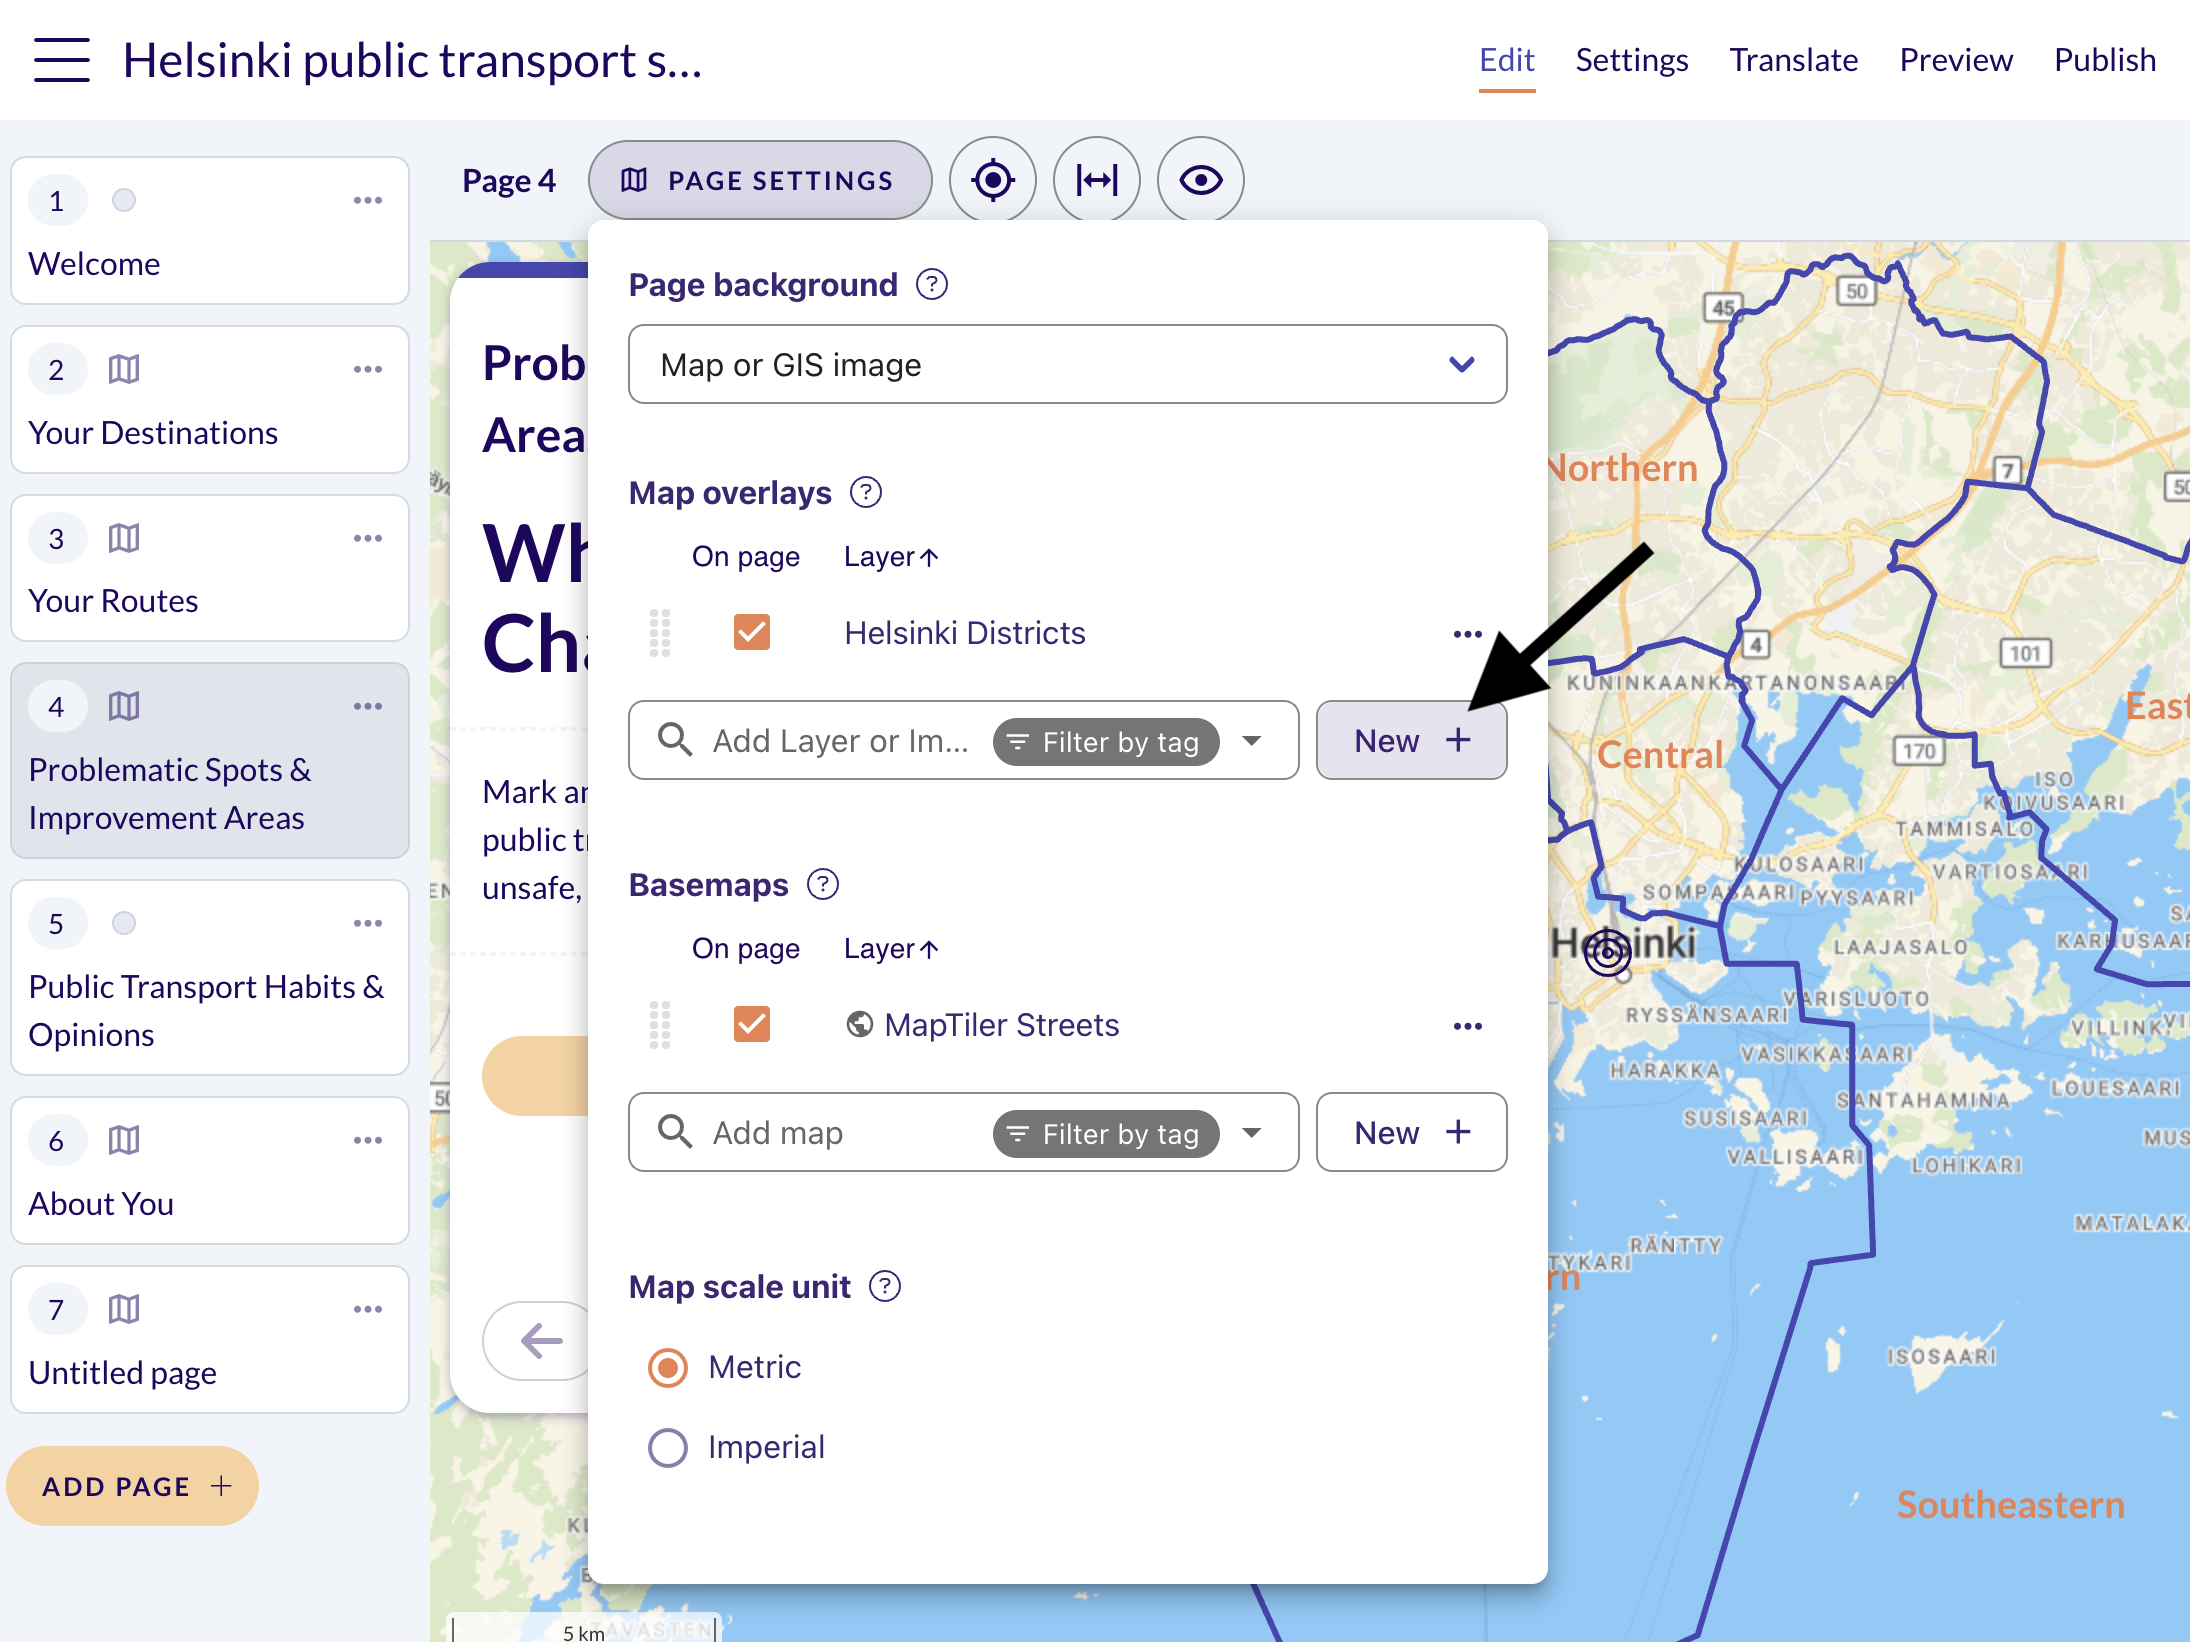Uncheck MapTiler Streets on page checkbox

751,1025
